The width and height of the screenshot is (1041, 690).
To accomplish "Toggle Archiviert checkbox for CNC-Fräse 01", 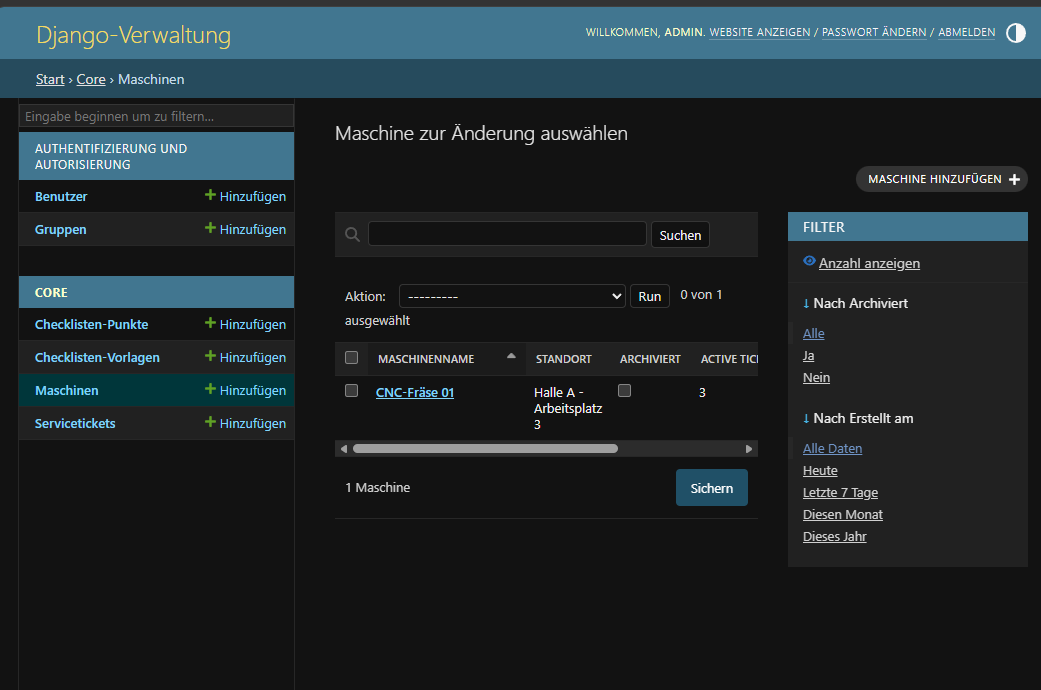I will 624,390.
